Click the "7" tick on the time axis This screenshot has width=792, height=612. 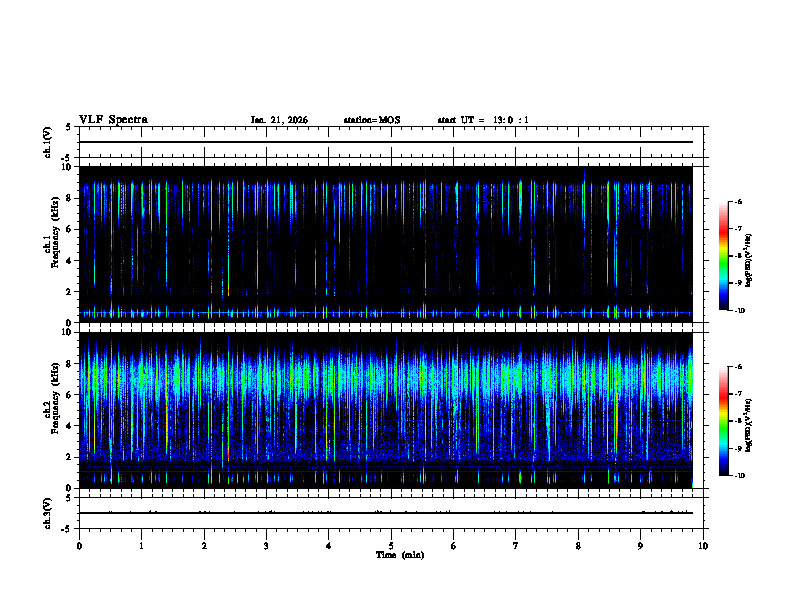tap(516, 546)
